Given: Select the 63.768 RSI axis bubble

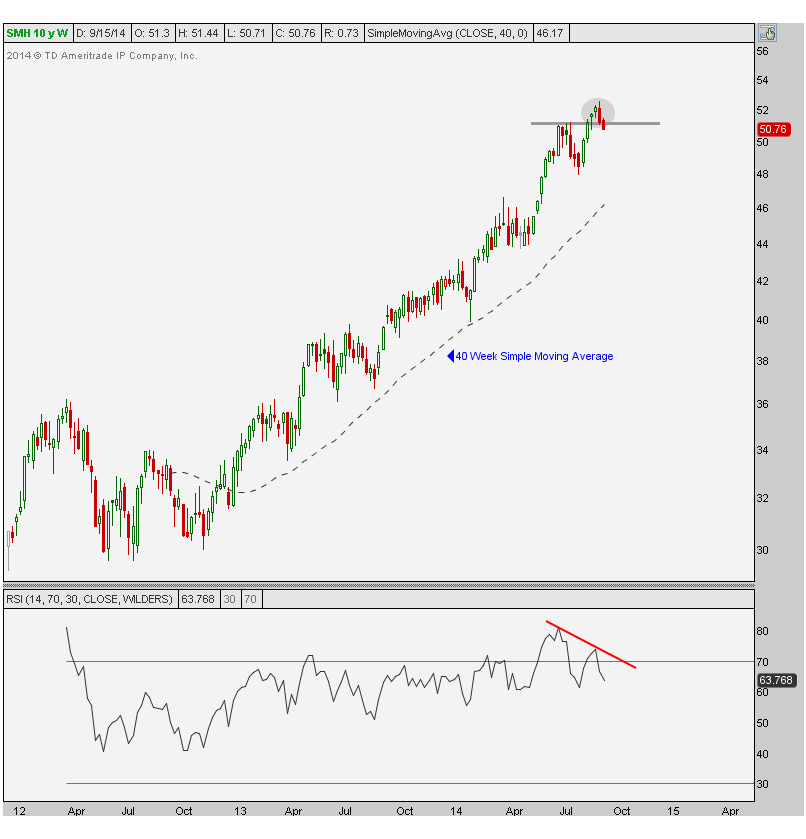Looking at the screenshot, I should pos(776,680).
